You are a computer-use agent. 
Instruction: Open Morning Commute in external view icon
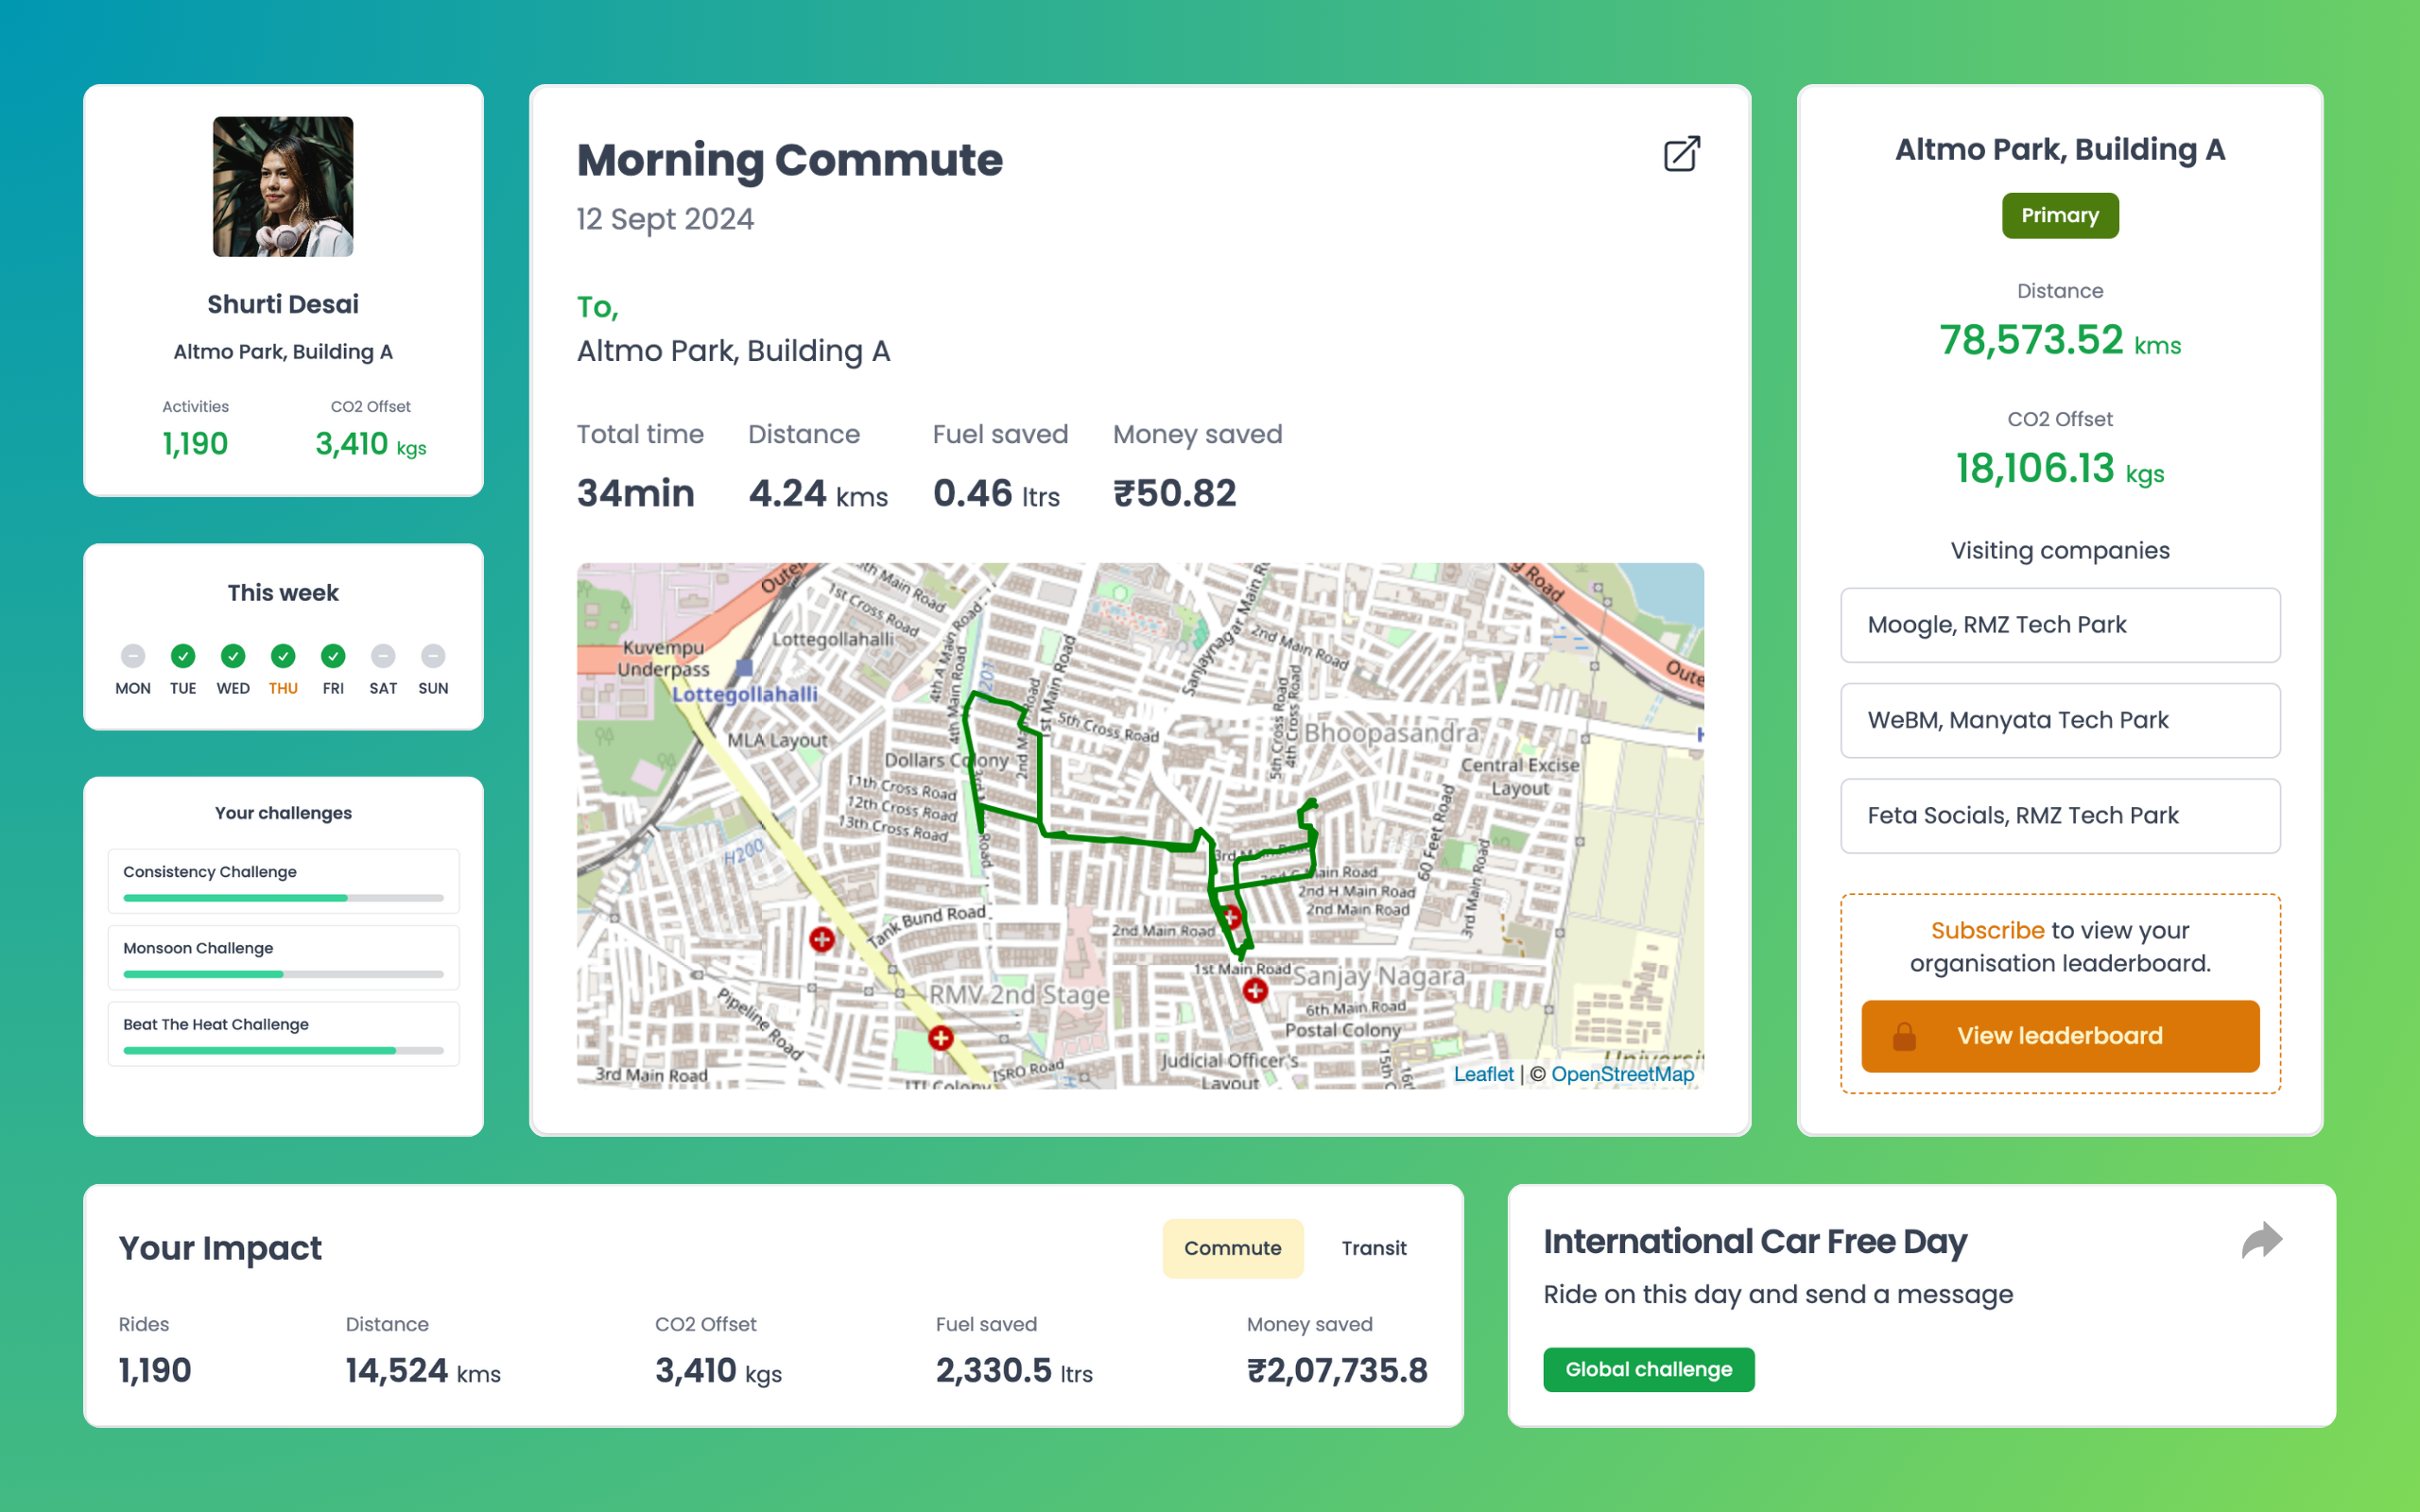coord(1681,154)
